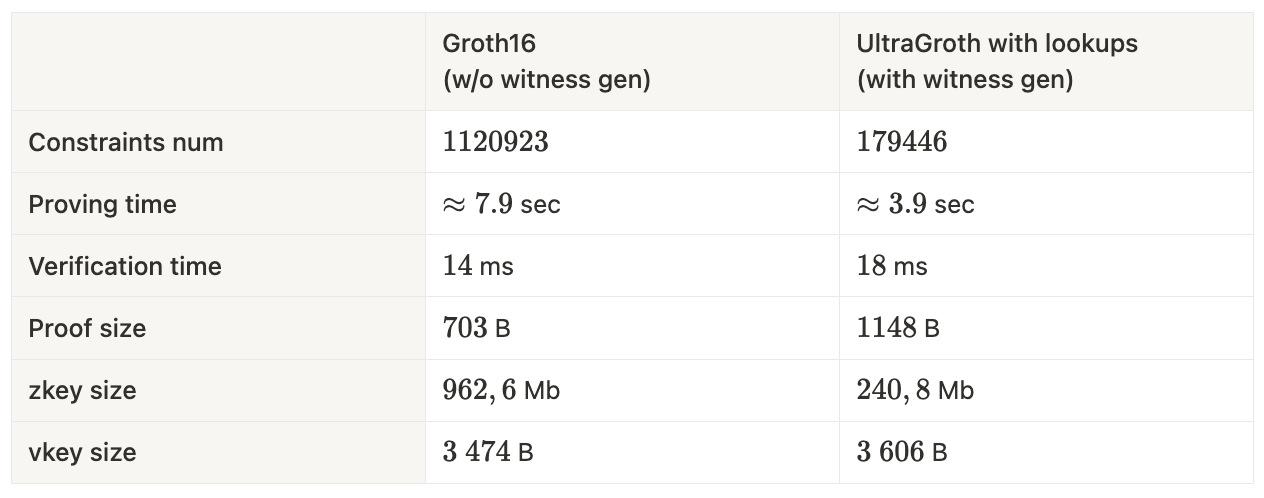Image resolution: width=1264 pixels, height=498 pixels.
Task: Click the Proof size row label
Action: tap(87, 328)
